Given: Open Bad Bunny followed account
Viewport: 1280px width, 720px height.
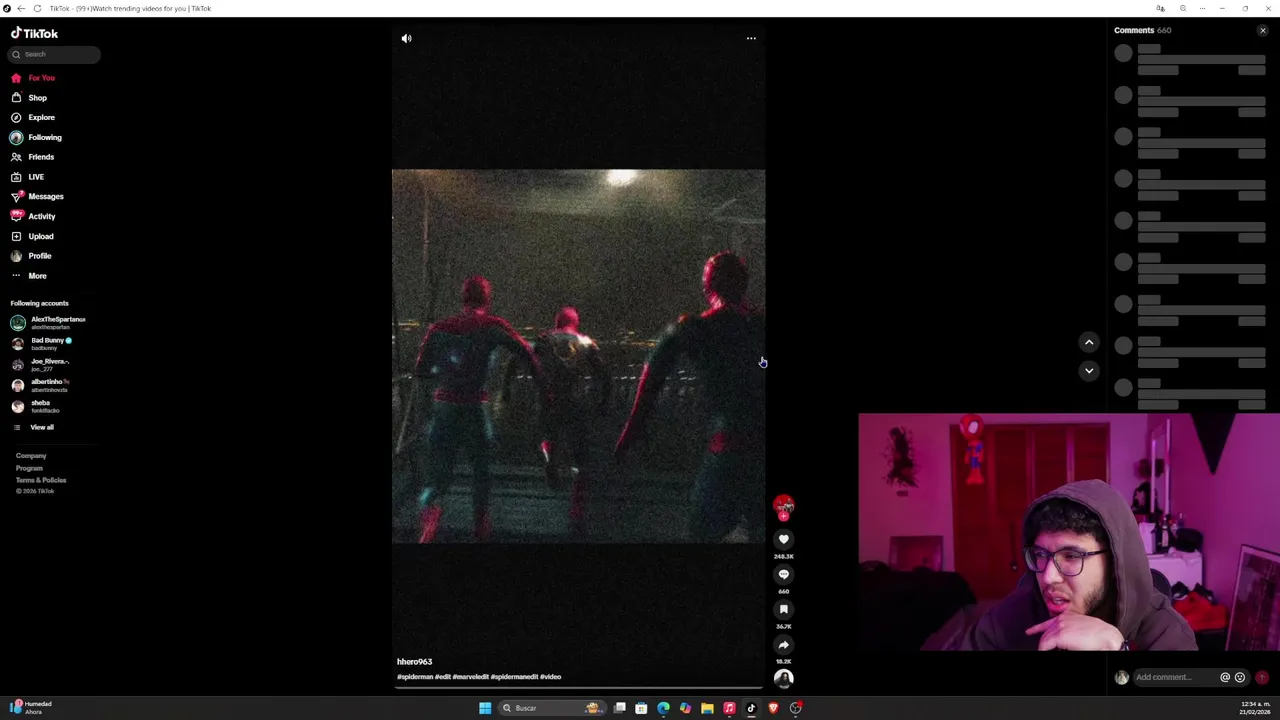Looking at the screenshot, I should (x=42, y=343).
